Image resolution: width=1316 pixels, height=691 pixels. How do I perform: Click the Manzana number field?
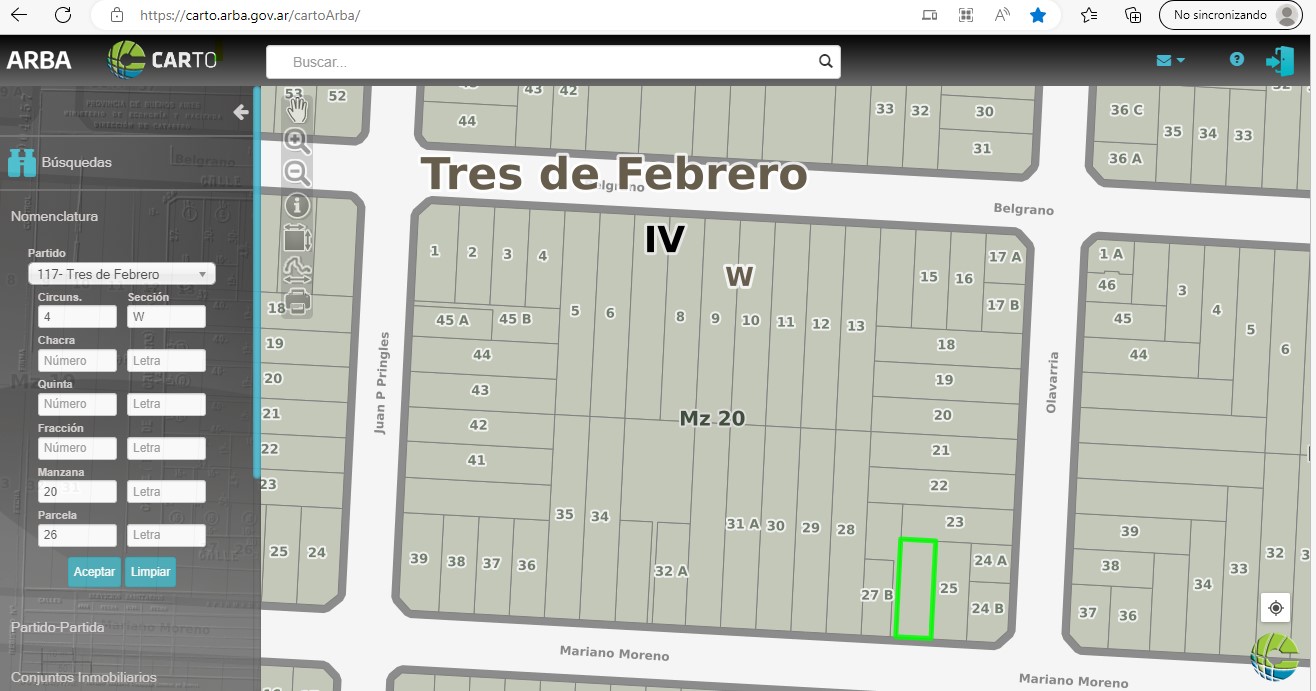click(x=77, y=492)
